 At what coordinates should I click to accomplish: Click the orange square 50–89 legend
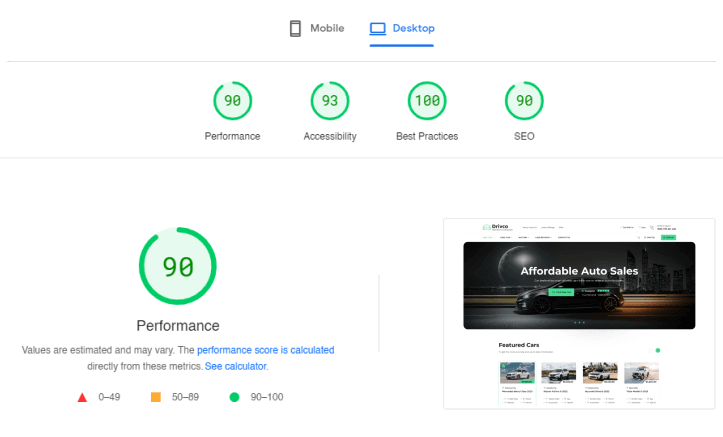click(x=156, y=397)
